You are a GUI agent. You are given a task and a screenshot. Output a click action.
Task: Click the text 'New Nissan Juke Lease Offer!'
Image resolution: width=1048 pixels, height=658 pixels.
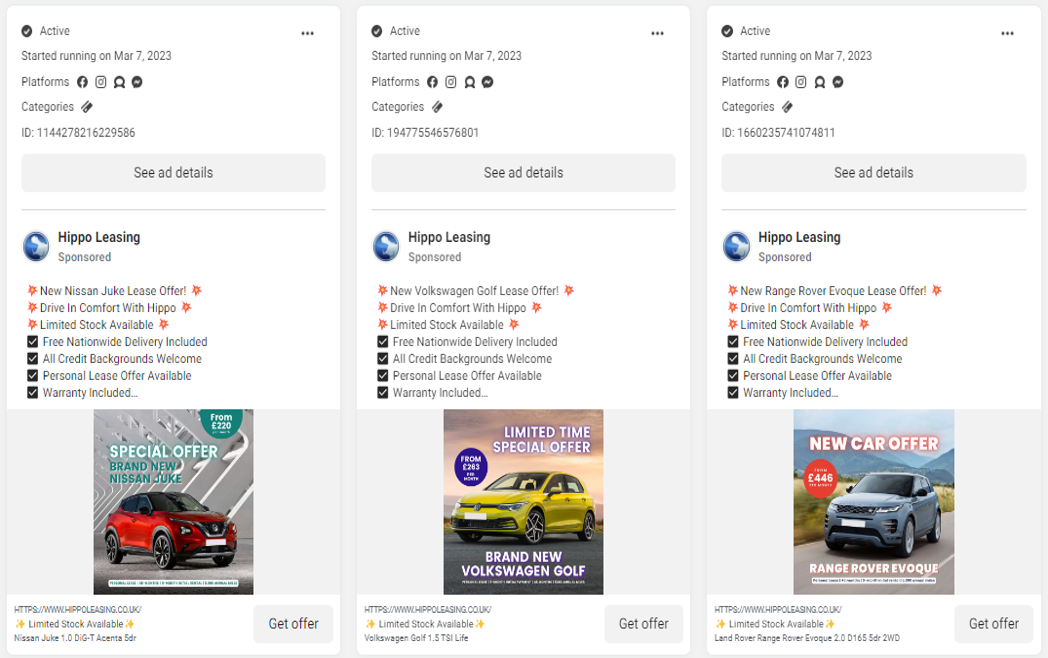coord(113,291)
